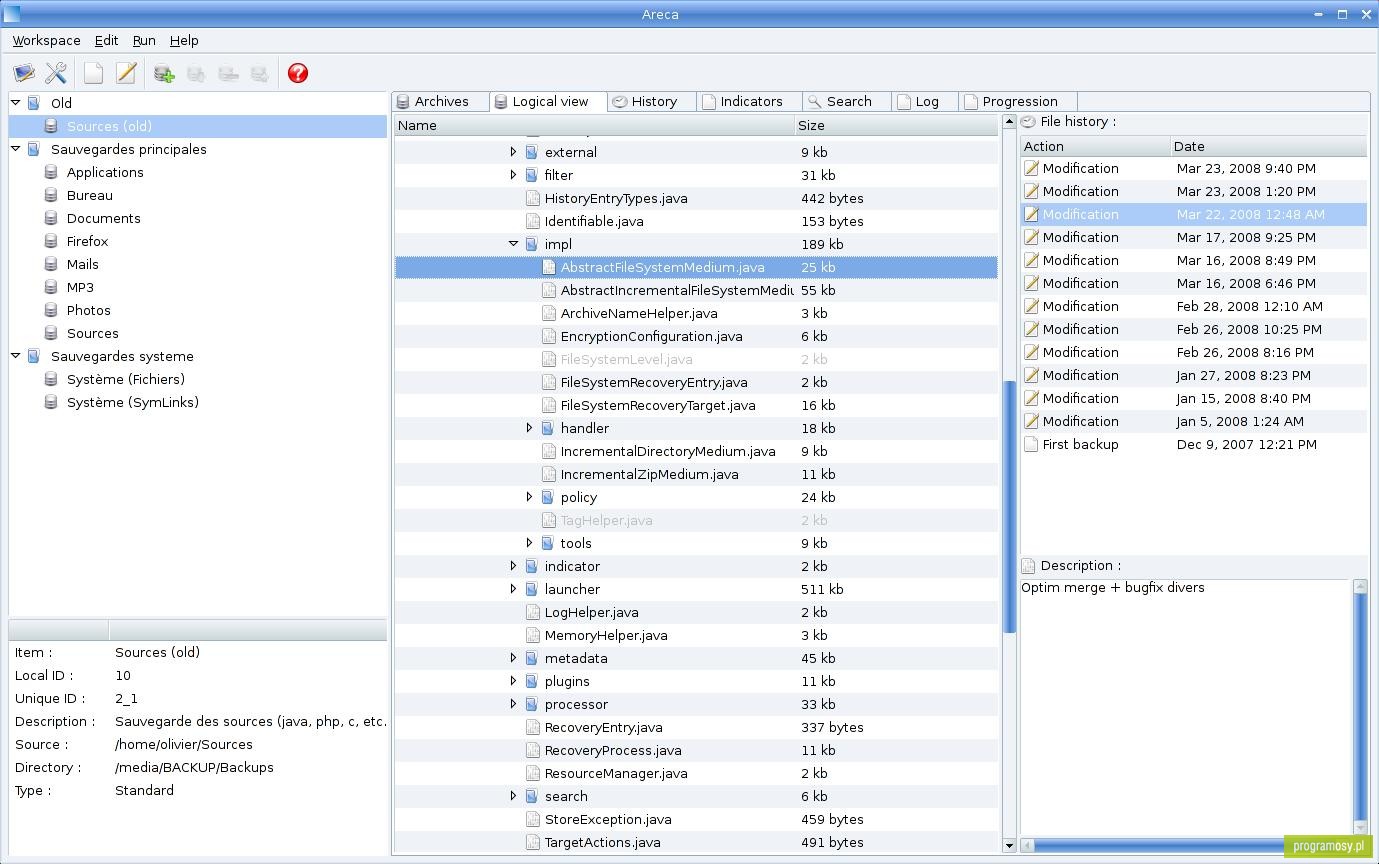
Task: Select the Système (Fichiers) target
Action: 125,379
